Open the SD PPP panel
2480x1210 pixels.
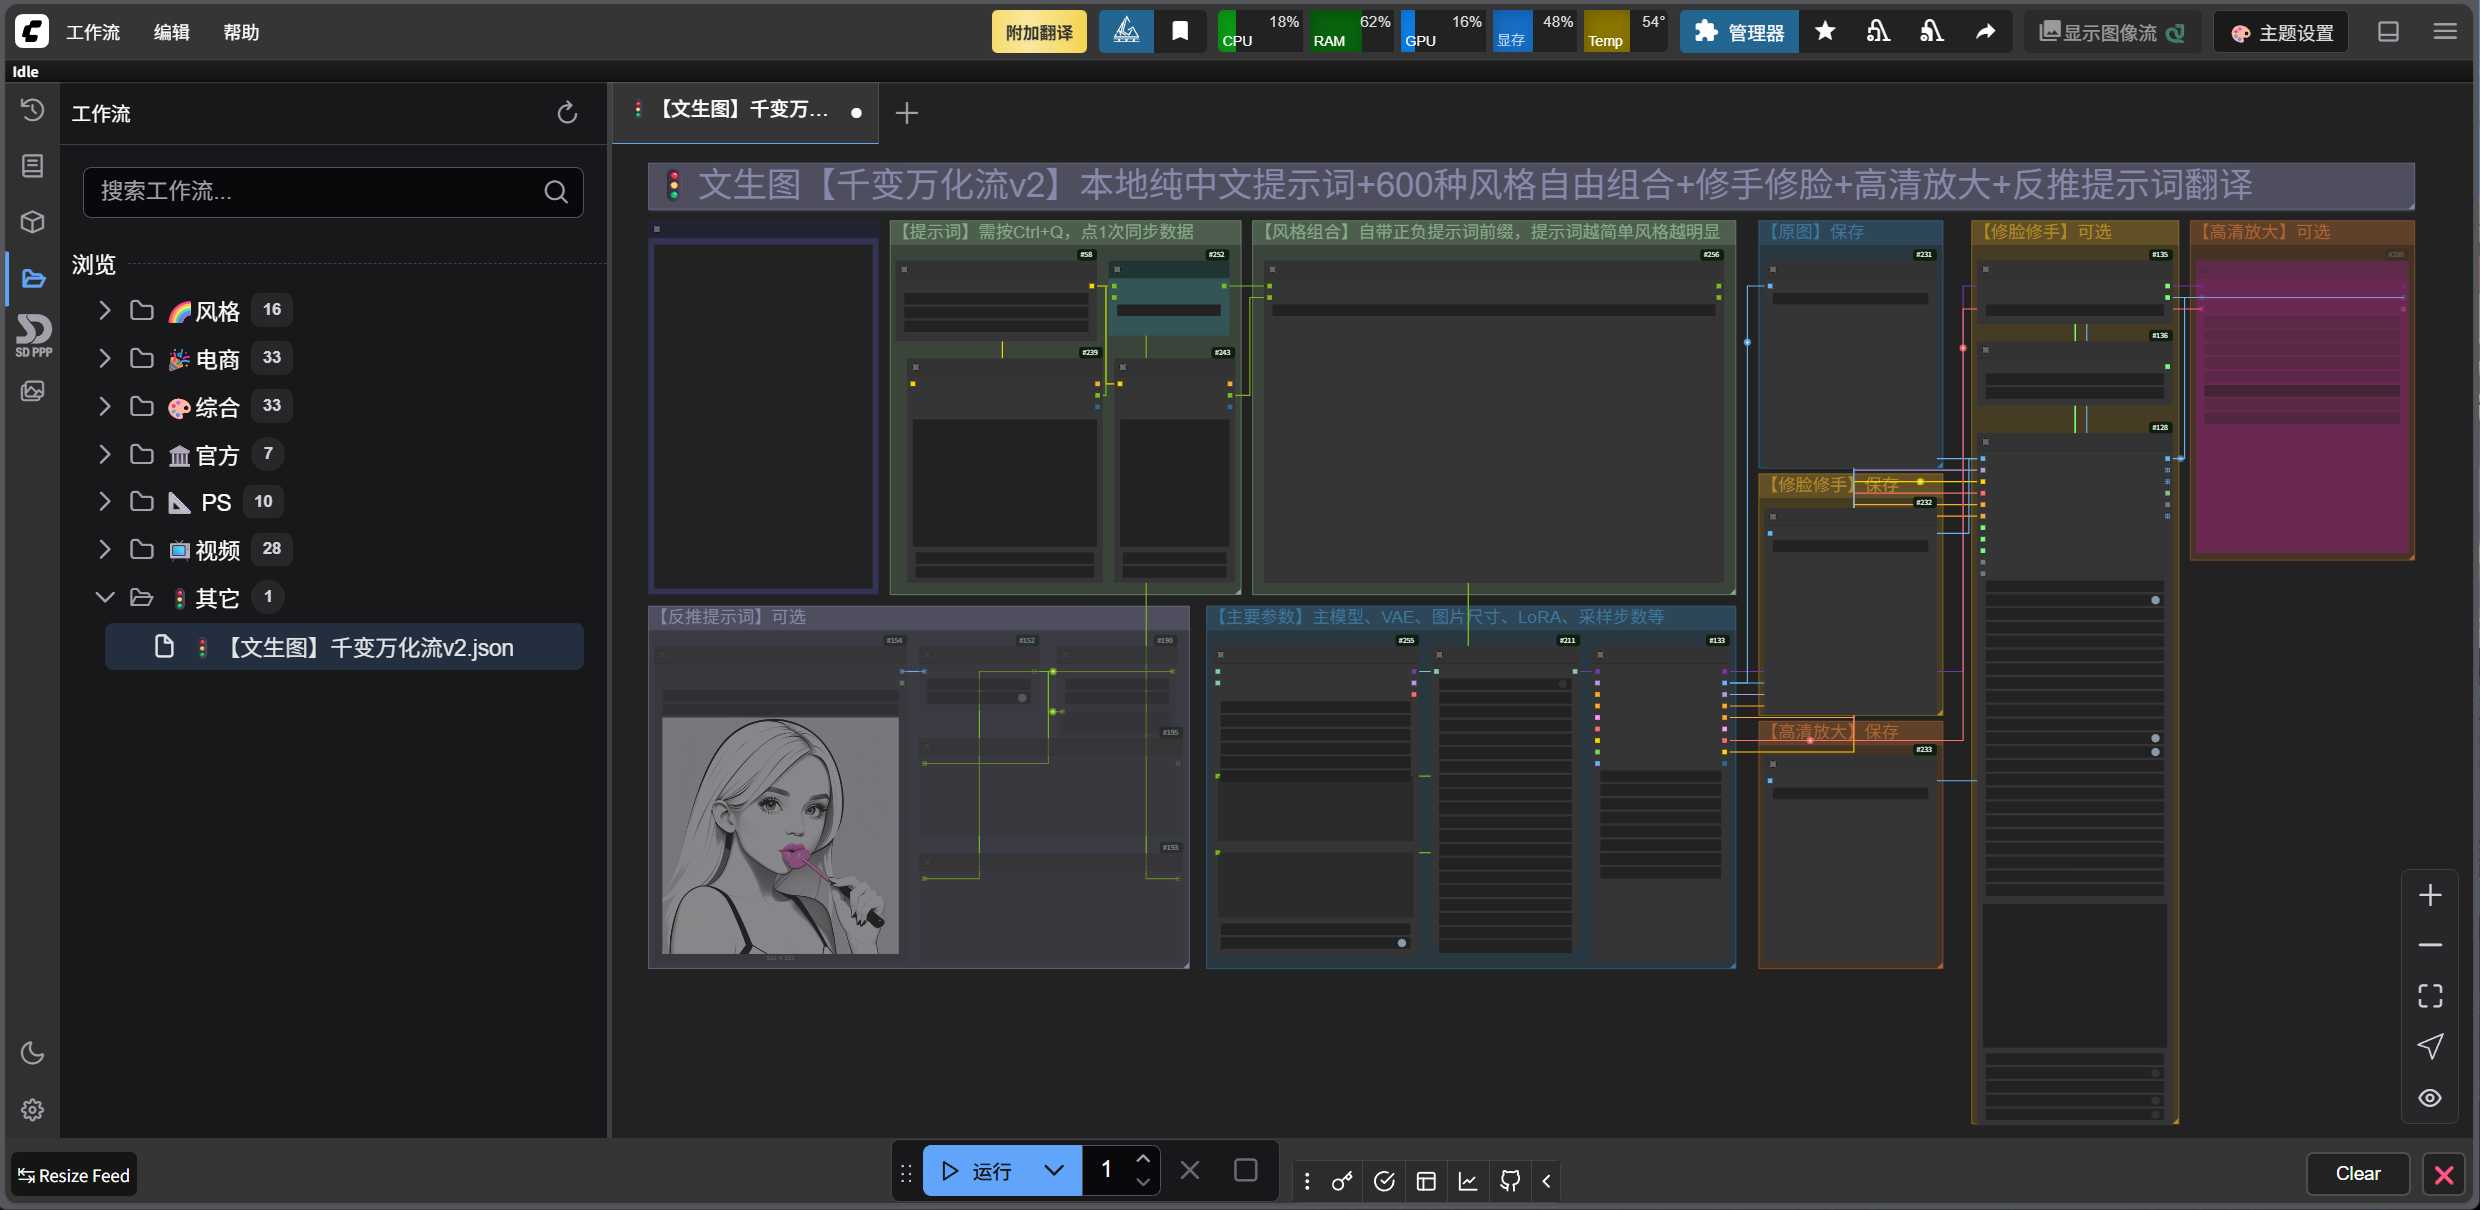(x=33, y=335)
